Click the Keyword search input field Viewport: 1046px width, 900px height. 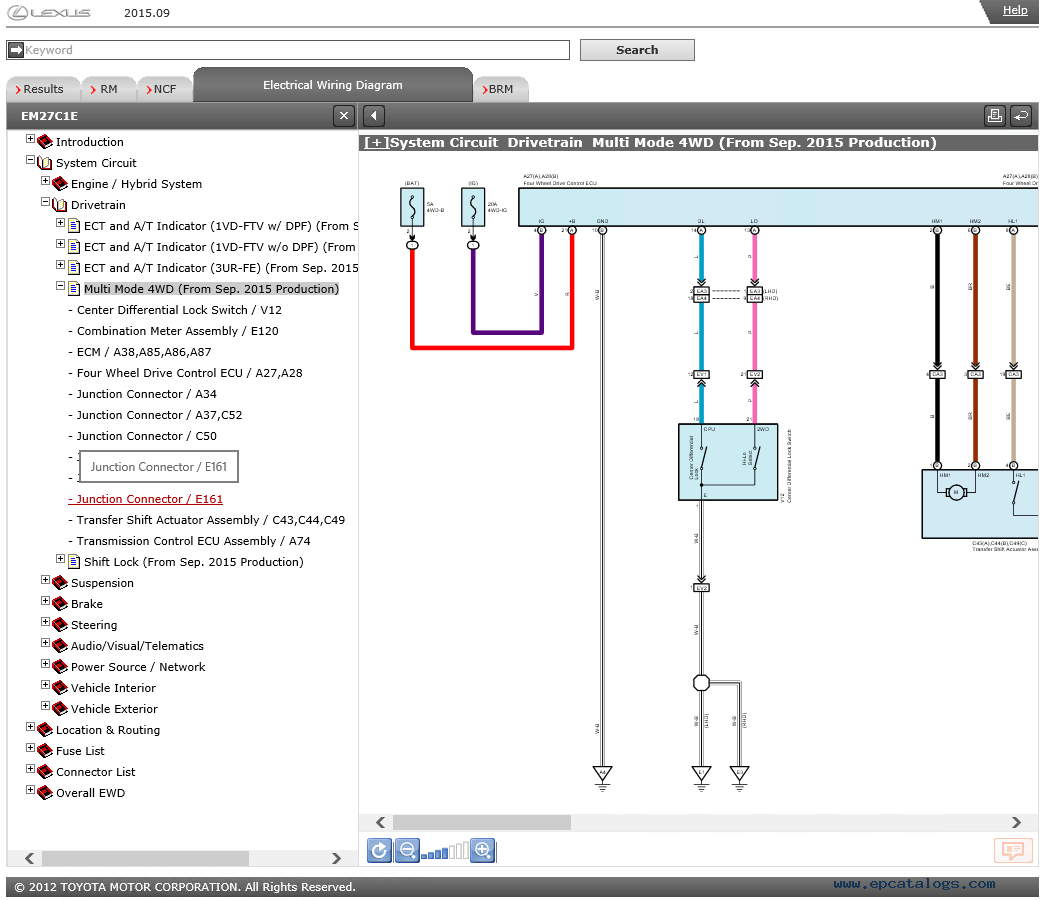[288, 50]
